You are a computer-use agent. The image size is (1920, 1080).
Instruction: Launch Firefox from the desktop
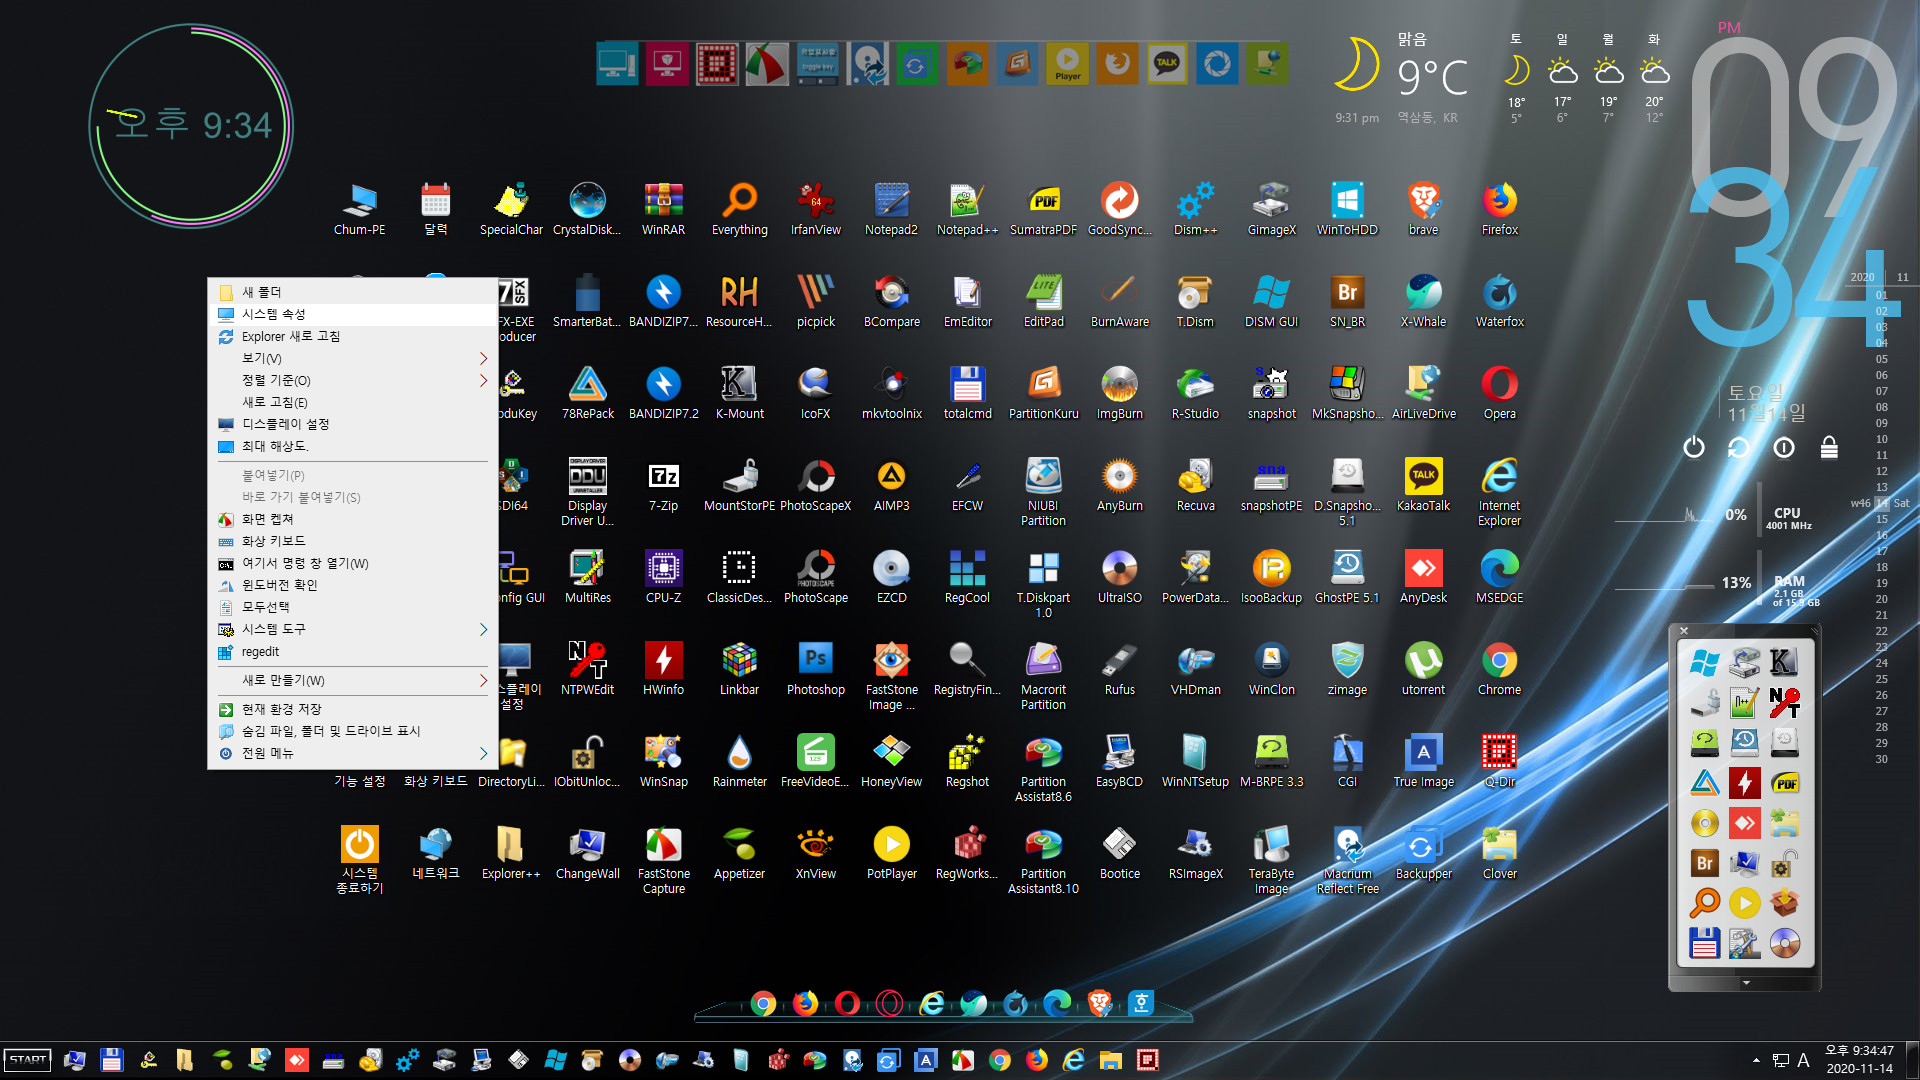coord(1499,208)
